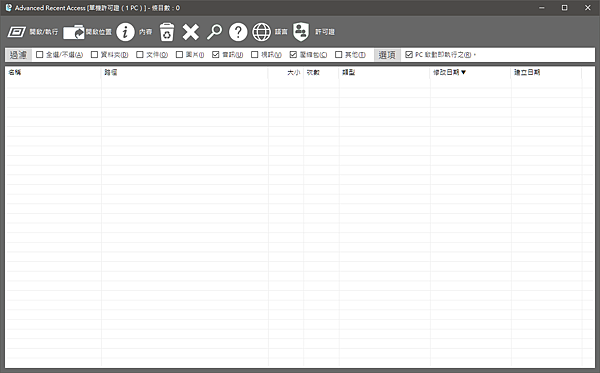Screen dimensions: 600x373
Task: Reverse sort on 修改日期 modified date column
Action: pos(471,72)
